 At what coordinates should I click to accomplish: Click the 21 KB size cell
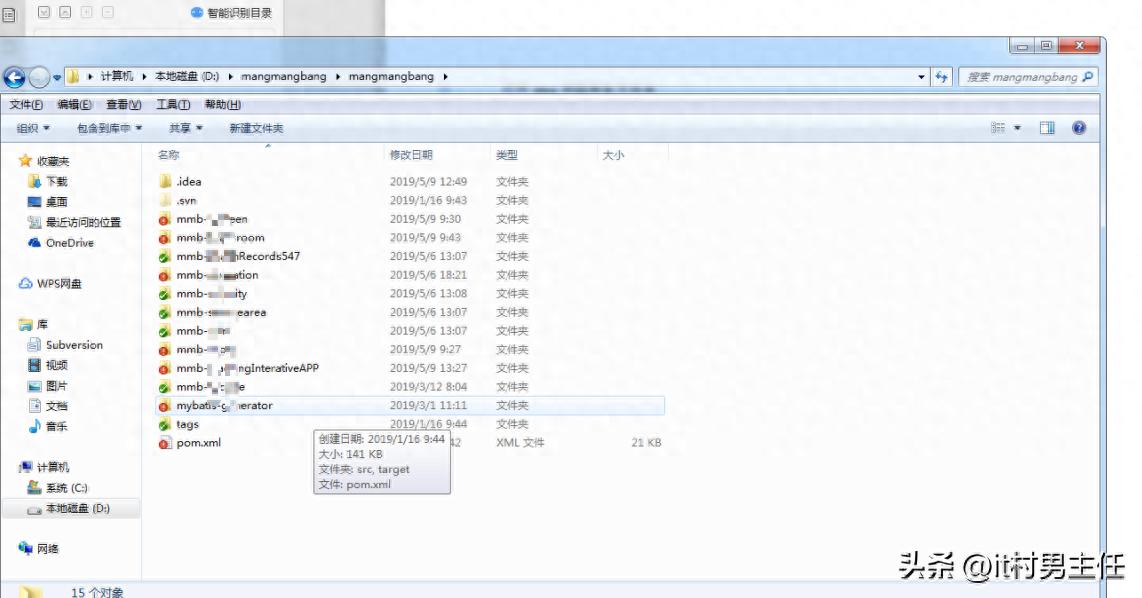[646, 443]
